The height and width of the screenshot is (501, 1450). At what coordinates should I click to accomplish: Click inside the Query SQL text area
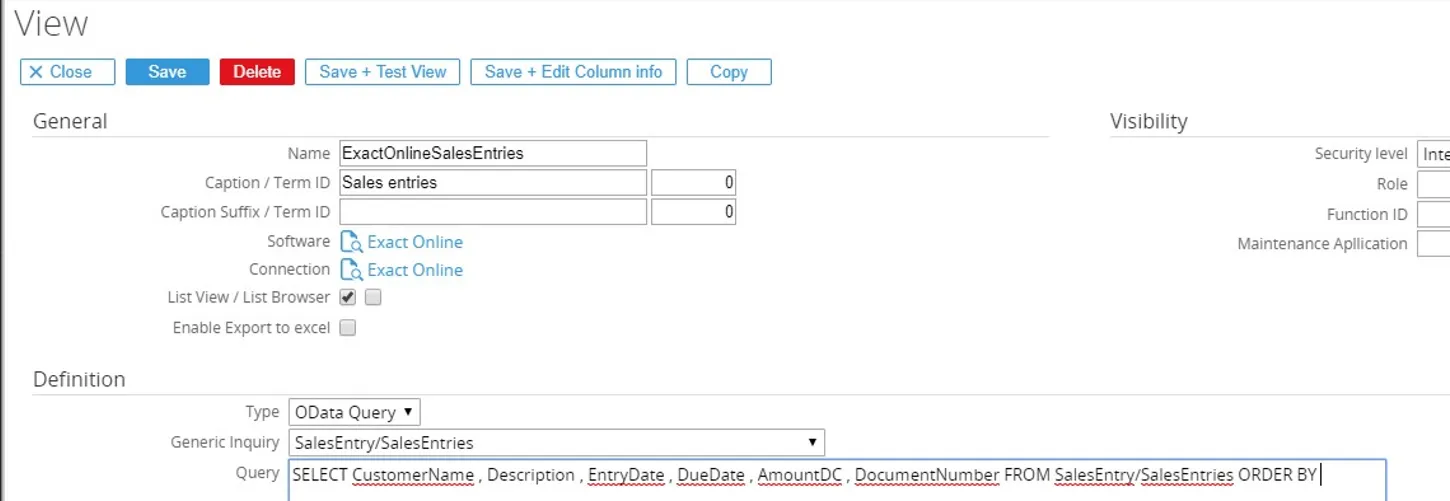point(836,480)
